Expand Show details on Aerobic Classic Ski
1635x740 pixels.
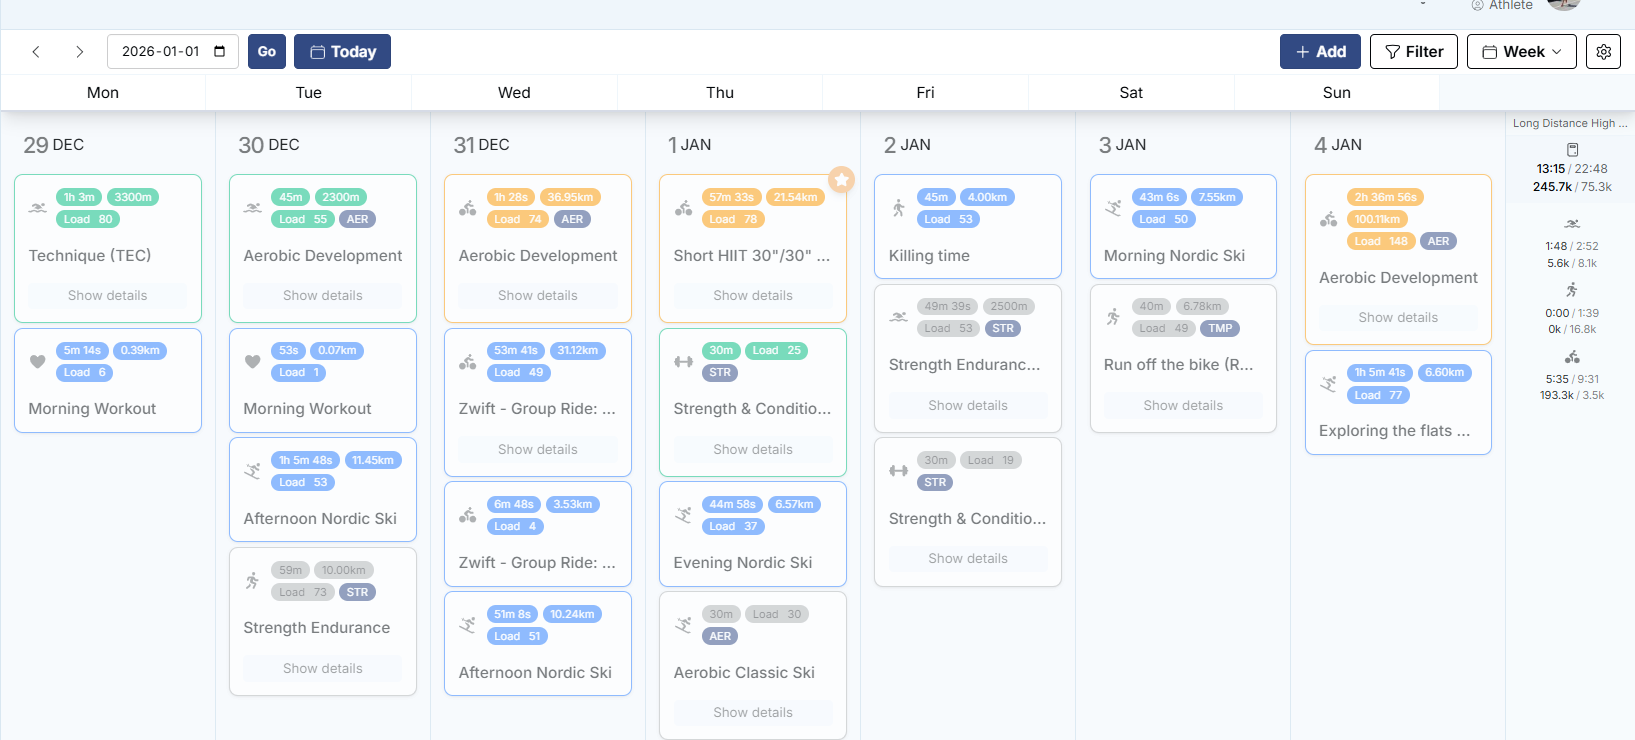pyautogui.click(x=753, y=713)
